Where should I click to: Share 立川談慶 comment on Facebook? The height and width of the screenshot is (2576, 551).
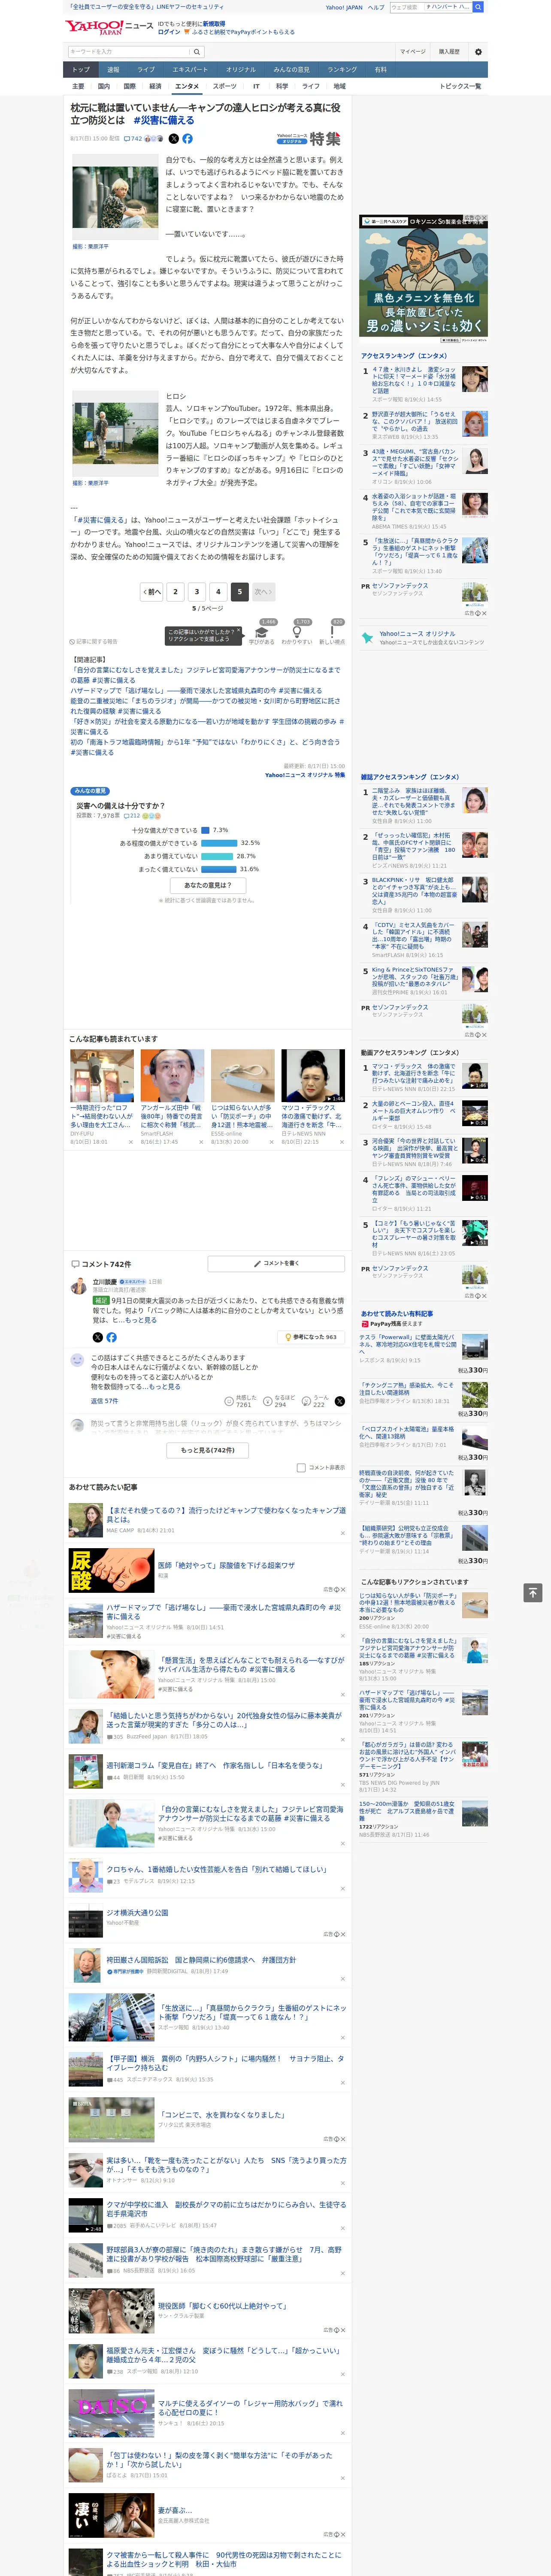point(111,1337)
